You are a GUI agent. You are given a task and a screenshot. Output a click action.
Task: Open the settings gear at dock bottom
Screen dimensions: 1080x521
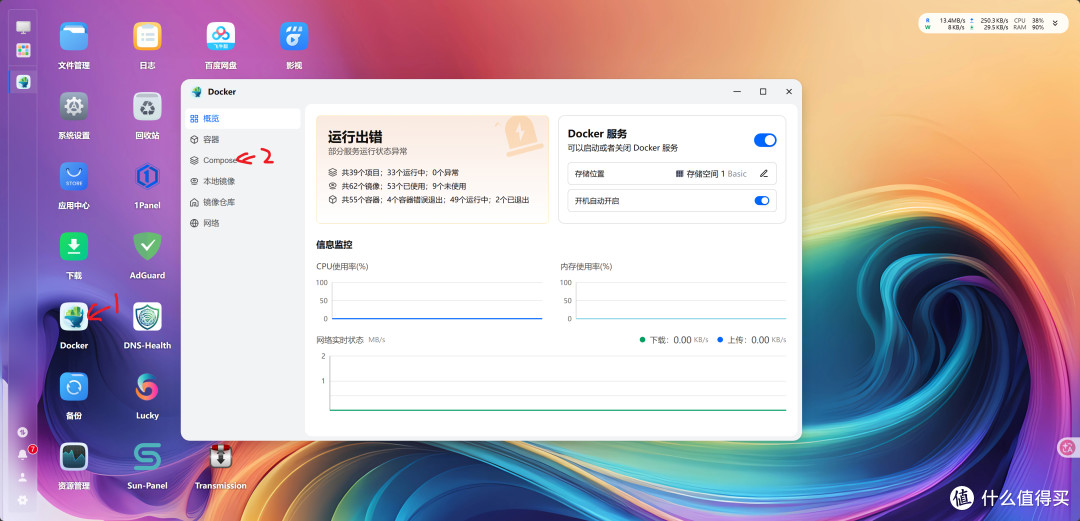23,500
